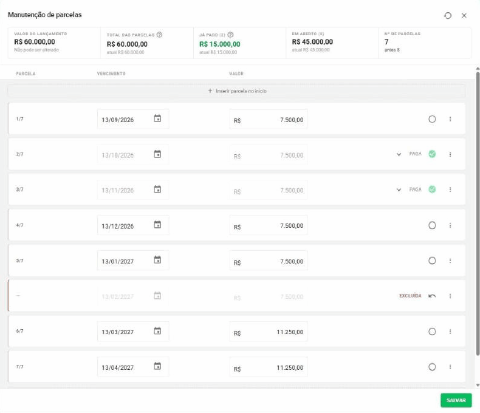
Task: Open three-dot menu for installment 1/7
Action: [450, 119]
